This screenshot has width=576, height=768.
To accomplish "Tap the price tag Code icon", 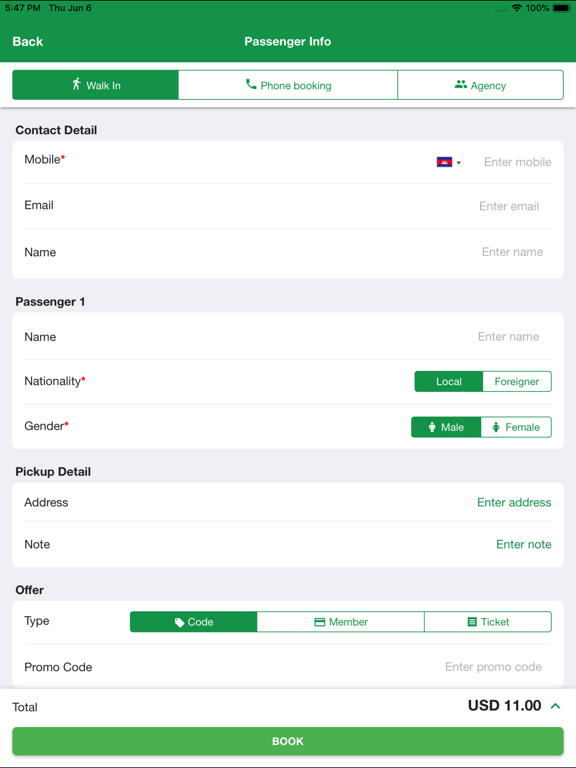I will pos(179,622).
